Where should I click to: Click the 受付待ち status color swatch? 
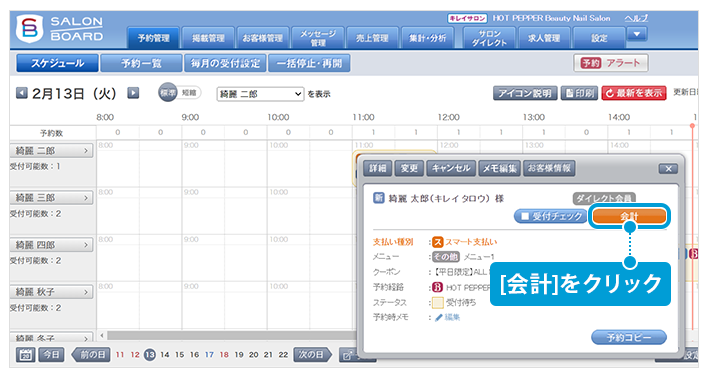437,302
